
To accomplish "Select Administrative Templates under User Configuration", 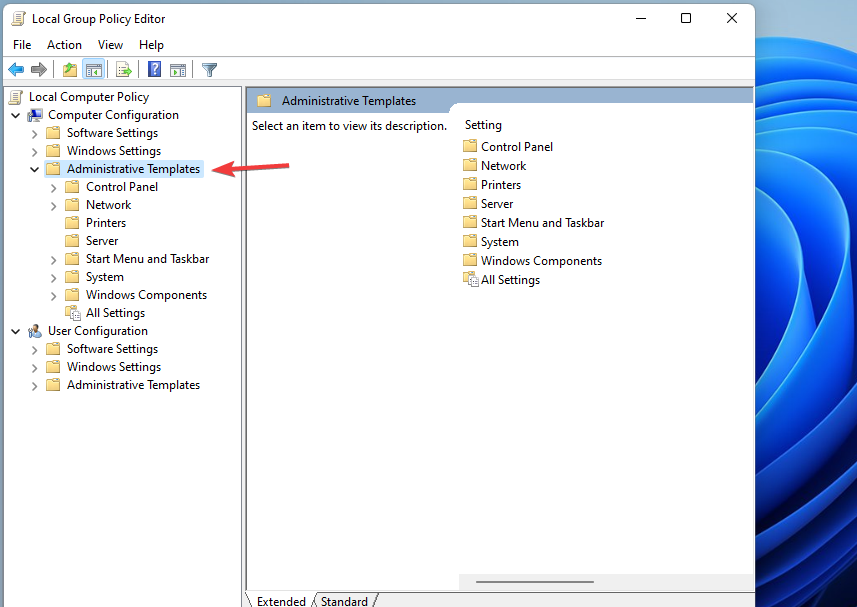I will [x=133, y=385].
